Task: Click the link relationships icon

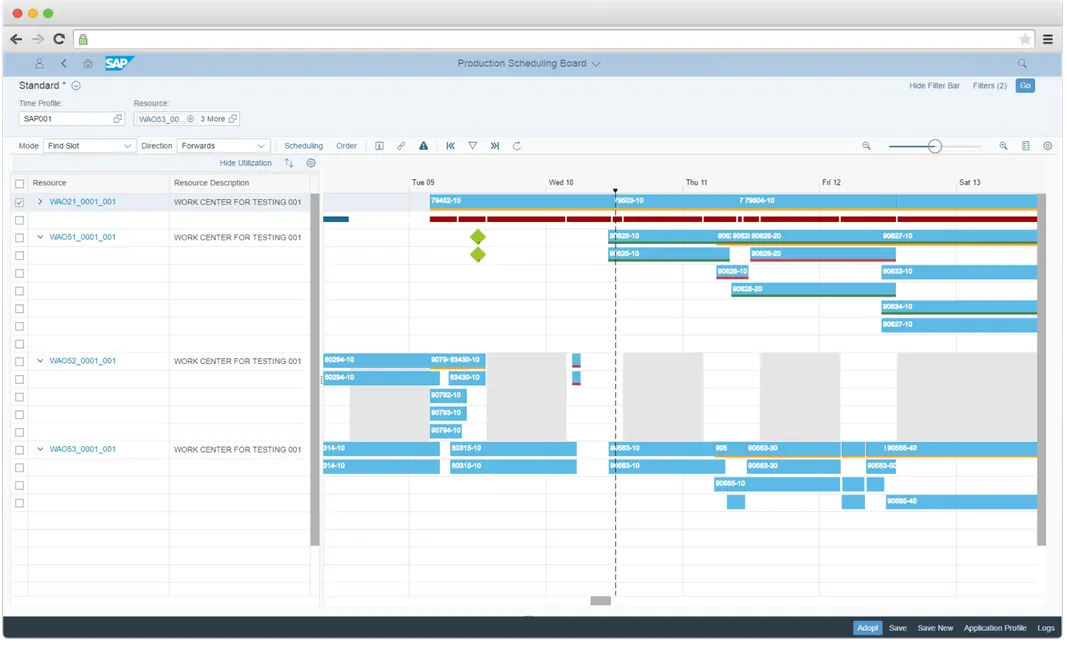Action: point(401,146)
